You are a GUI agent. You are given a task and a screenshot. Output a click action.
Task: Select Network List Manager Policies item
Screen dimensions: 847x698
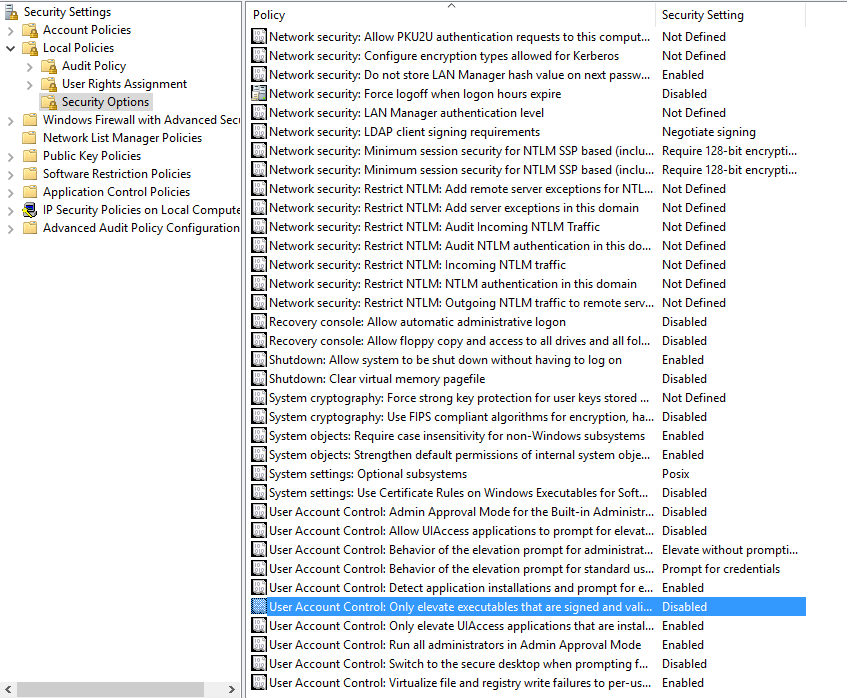click(x=122, y=138)
